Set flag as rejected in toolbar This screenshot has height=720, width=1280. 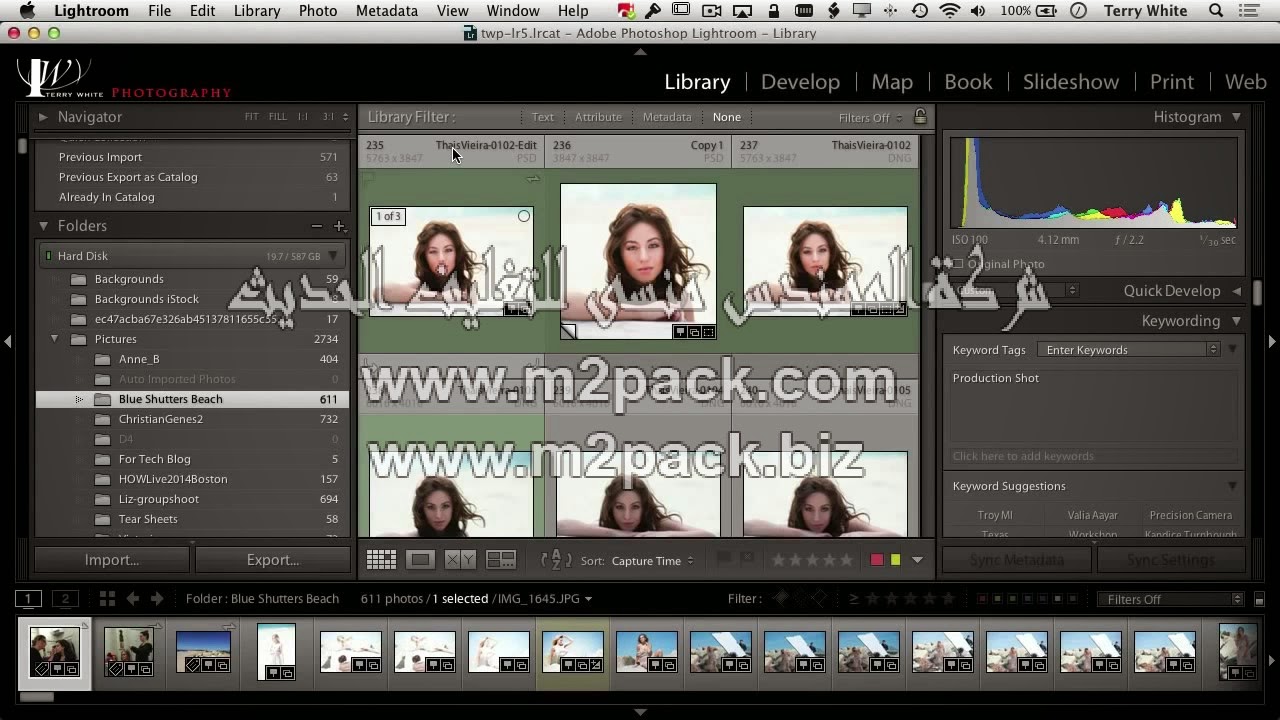pyautogui.click(x=745, y=560)
